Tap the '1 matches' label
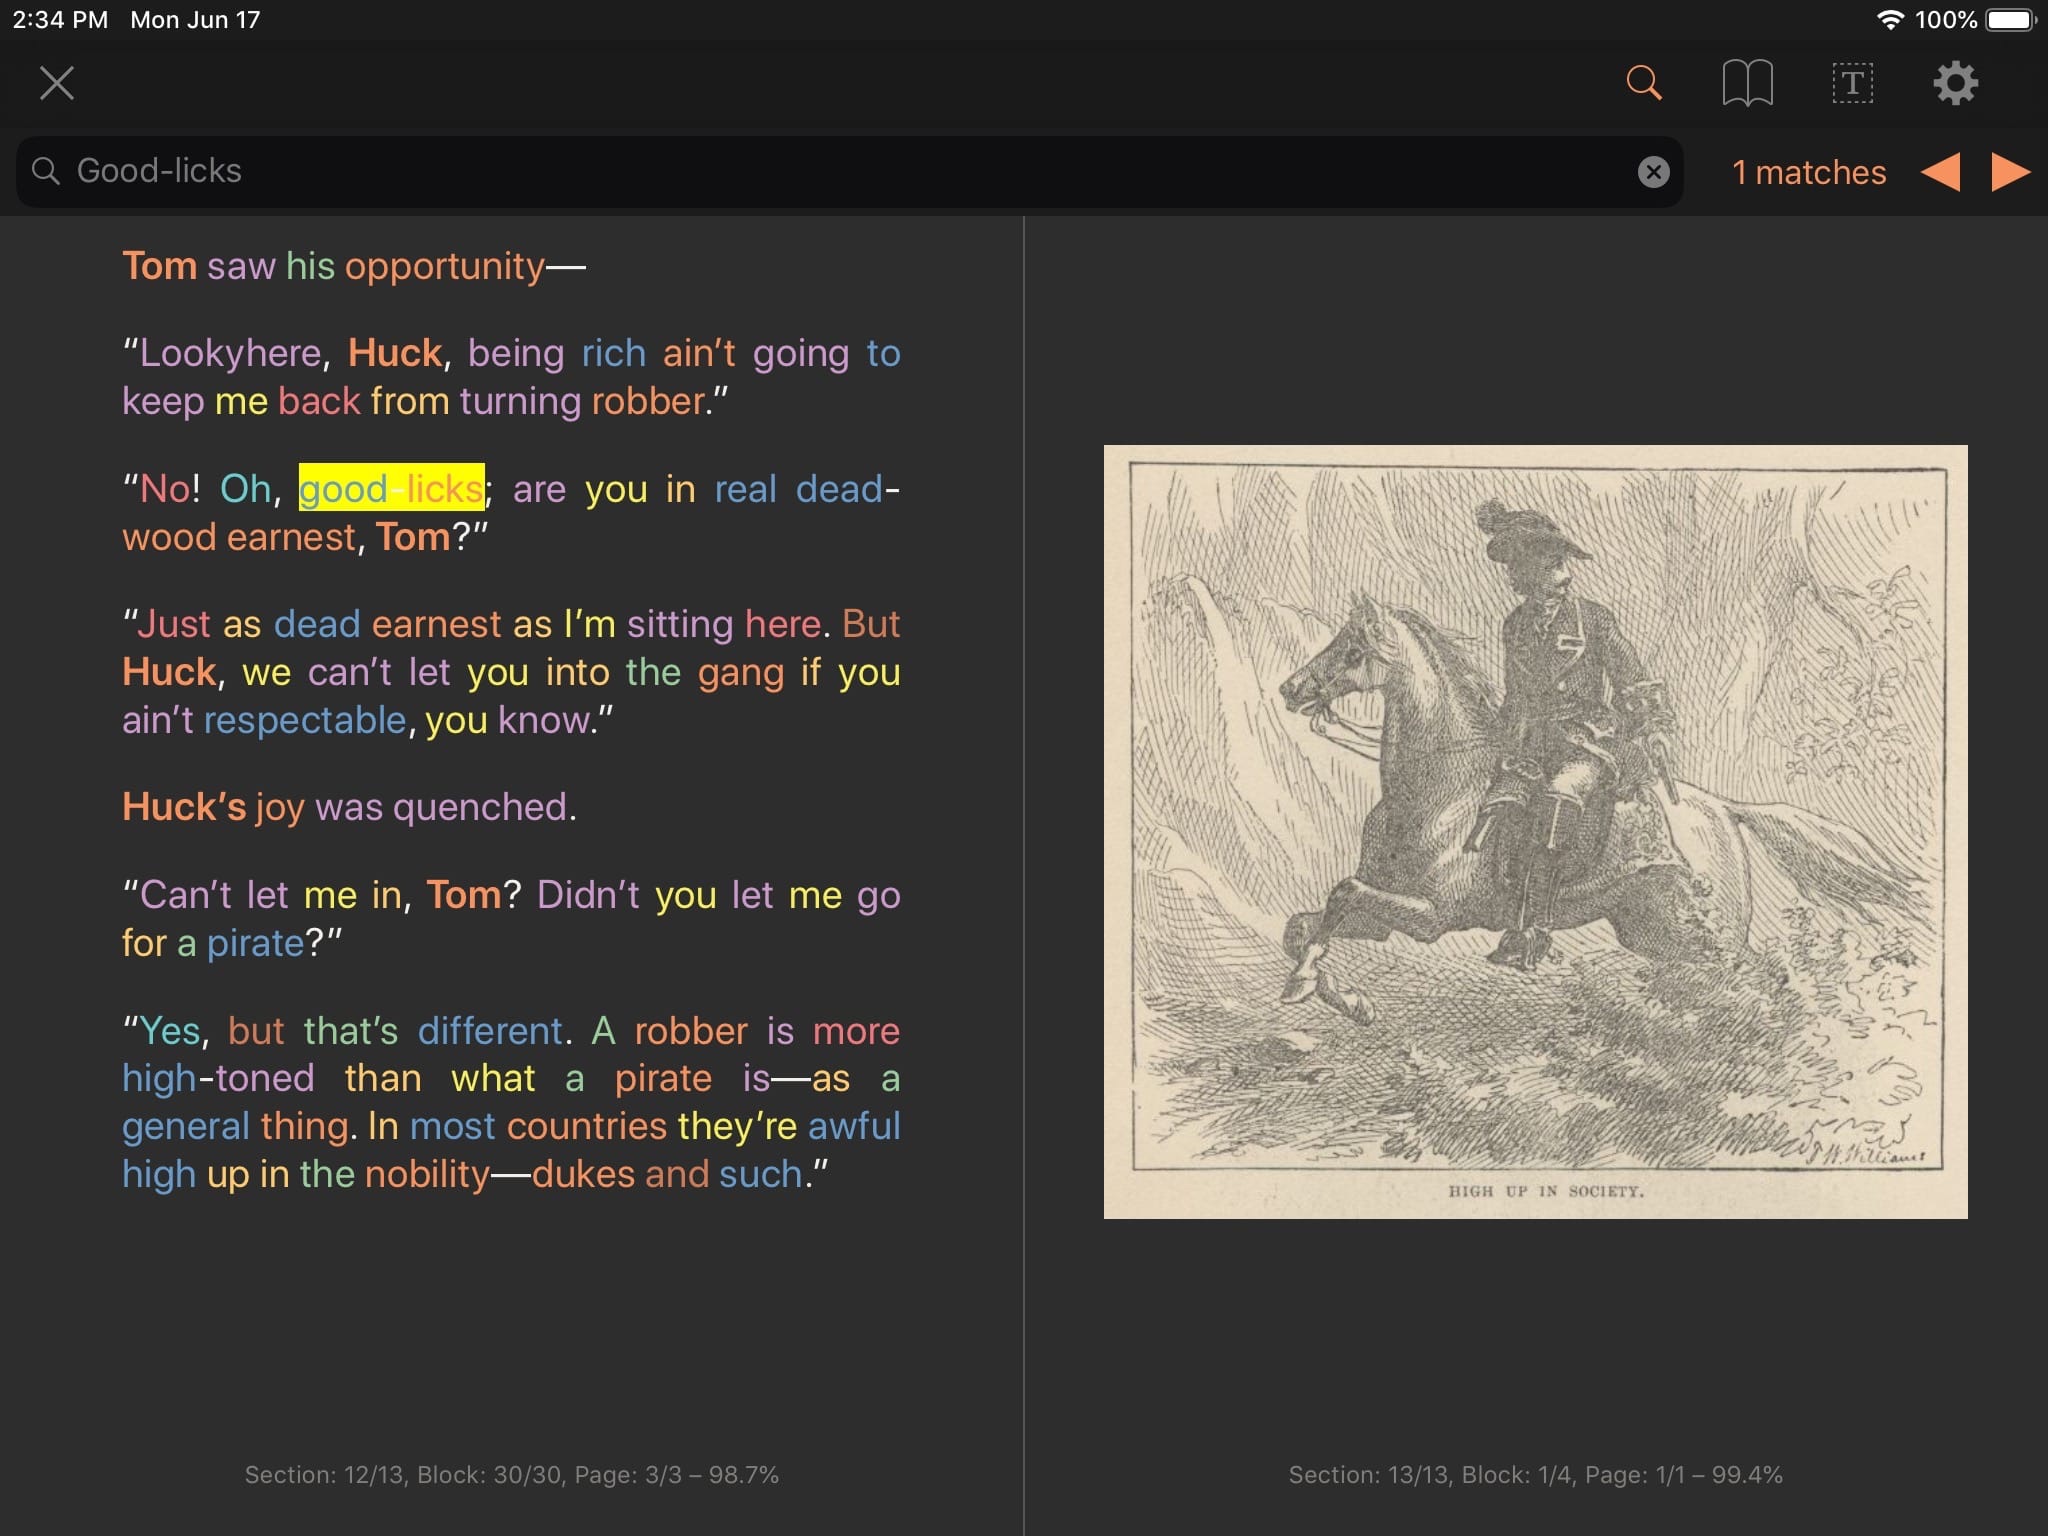This screenshot has height=1536, width=2048. click(1809, 172)
